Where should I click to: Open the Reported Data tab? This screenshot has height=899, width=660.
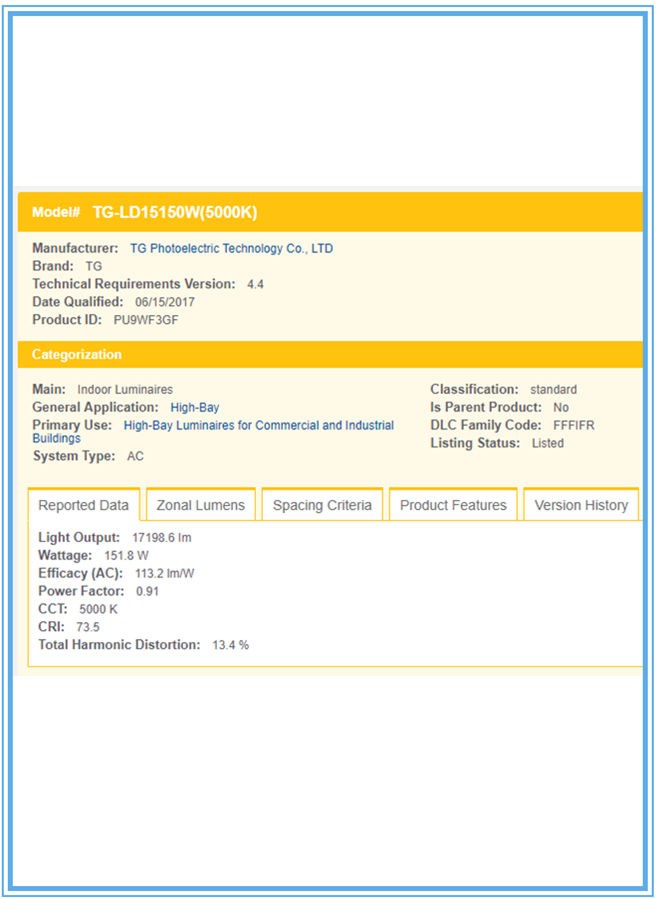tap(84, 505)
